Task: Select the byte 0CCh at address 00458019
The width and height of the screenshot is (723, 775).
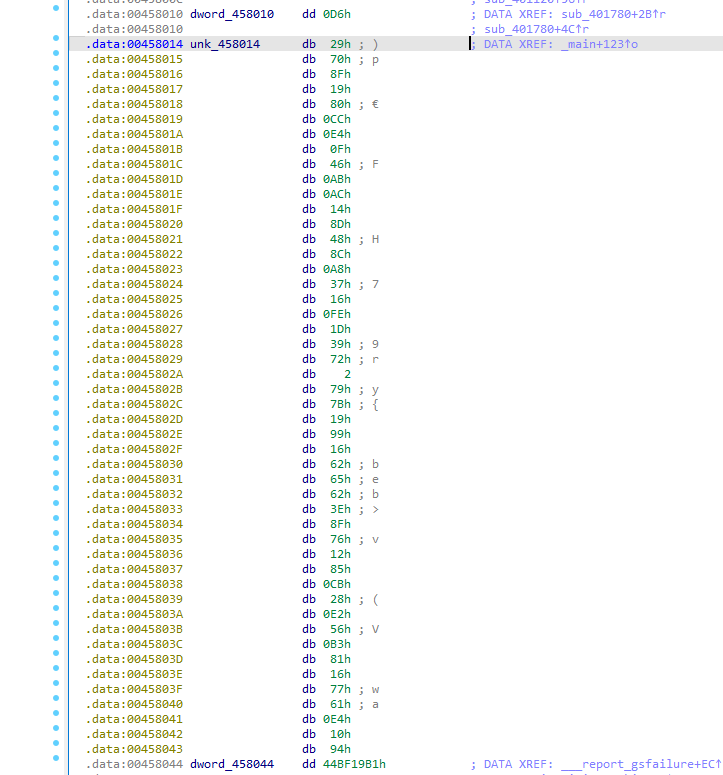Action: (336, 119)
